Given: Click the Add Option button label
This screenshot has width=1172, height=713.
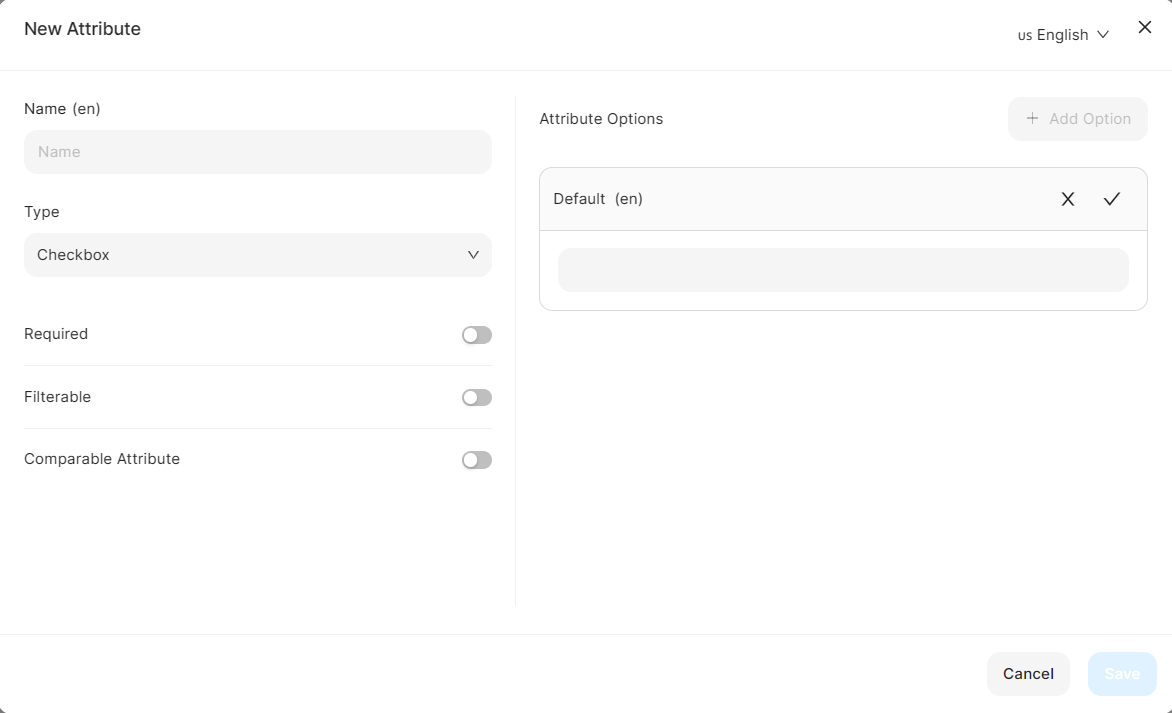Looking at the screenshot, I should pyautogui.click(x=1090, y=119).
